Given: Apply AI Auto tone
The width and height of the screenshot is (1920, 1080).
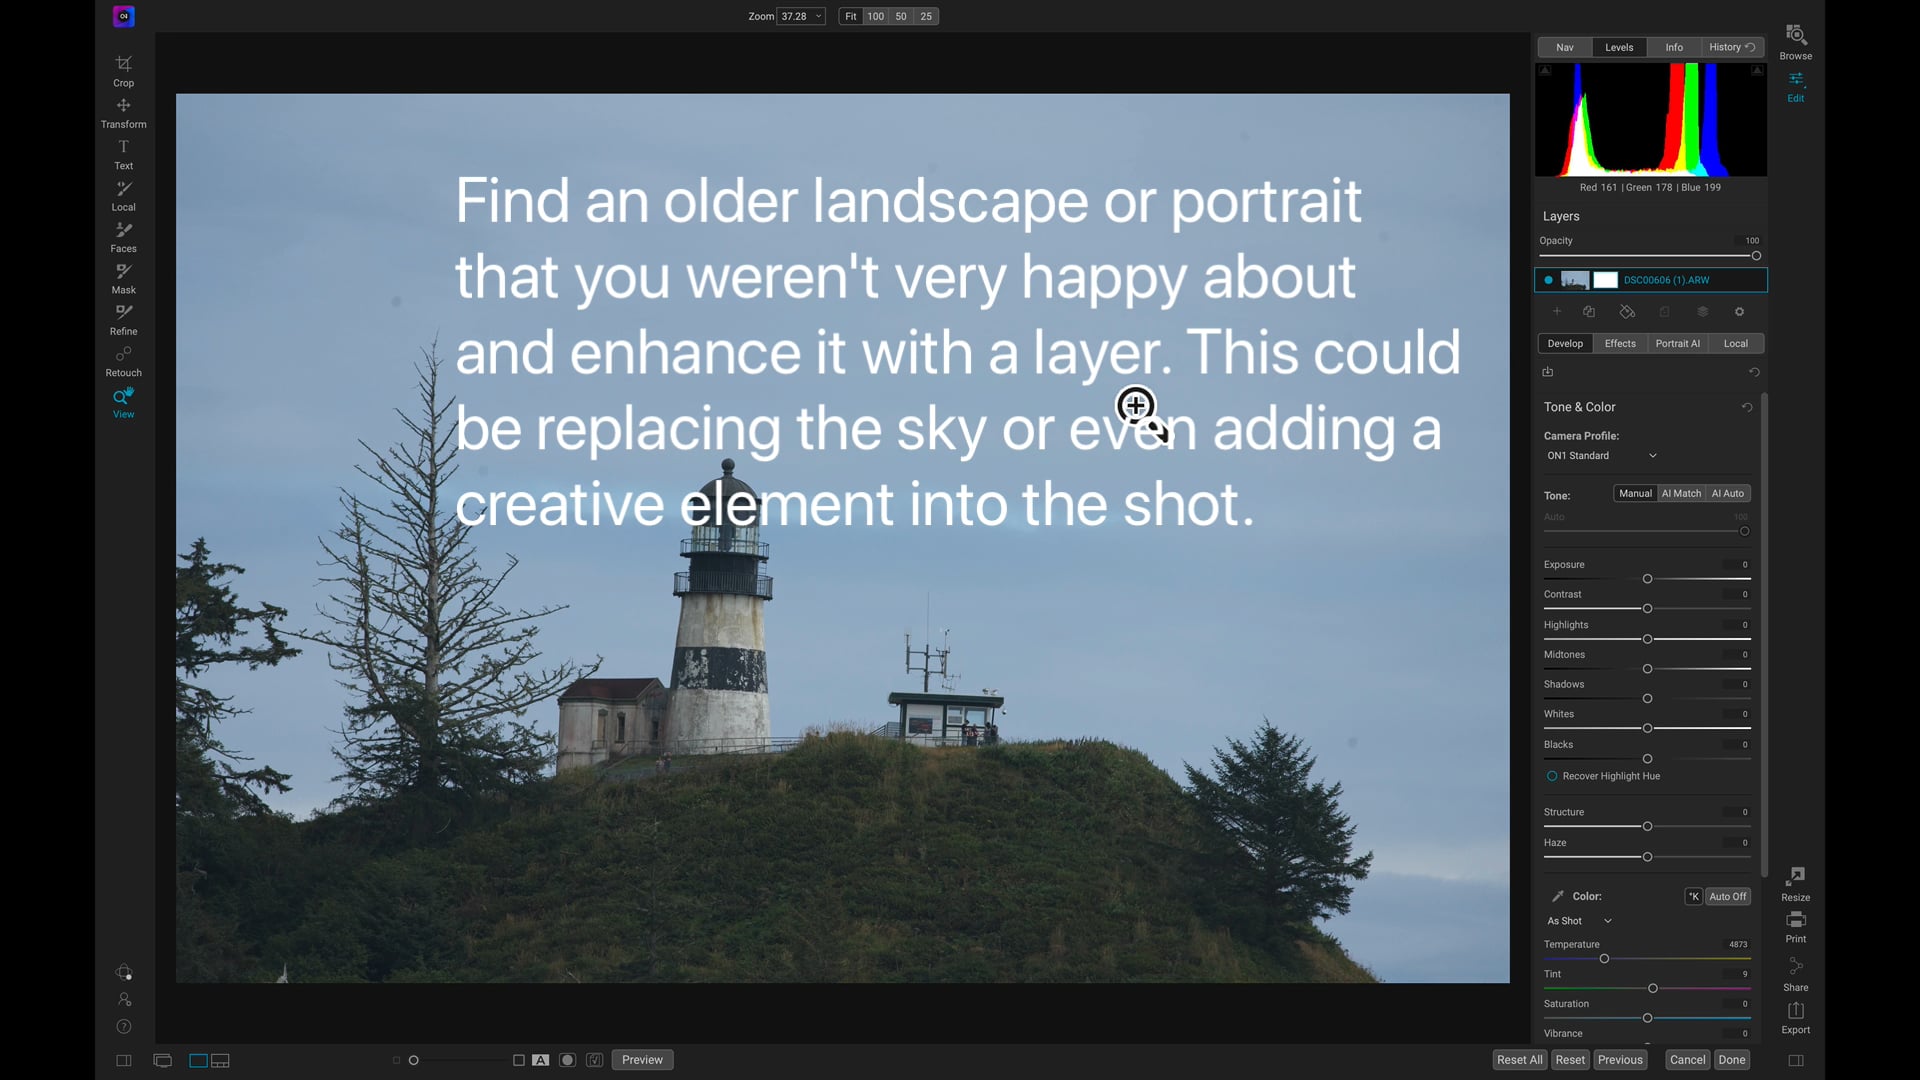Looking at the screenshot, I should [x=1727, y=493].
